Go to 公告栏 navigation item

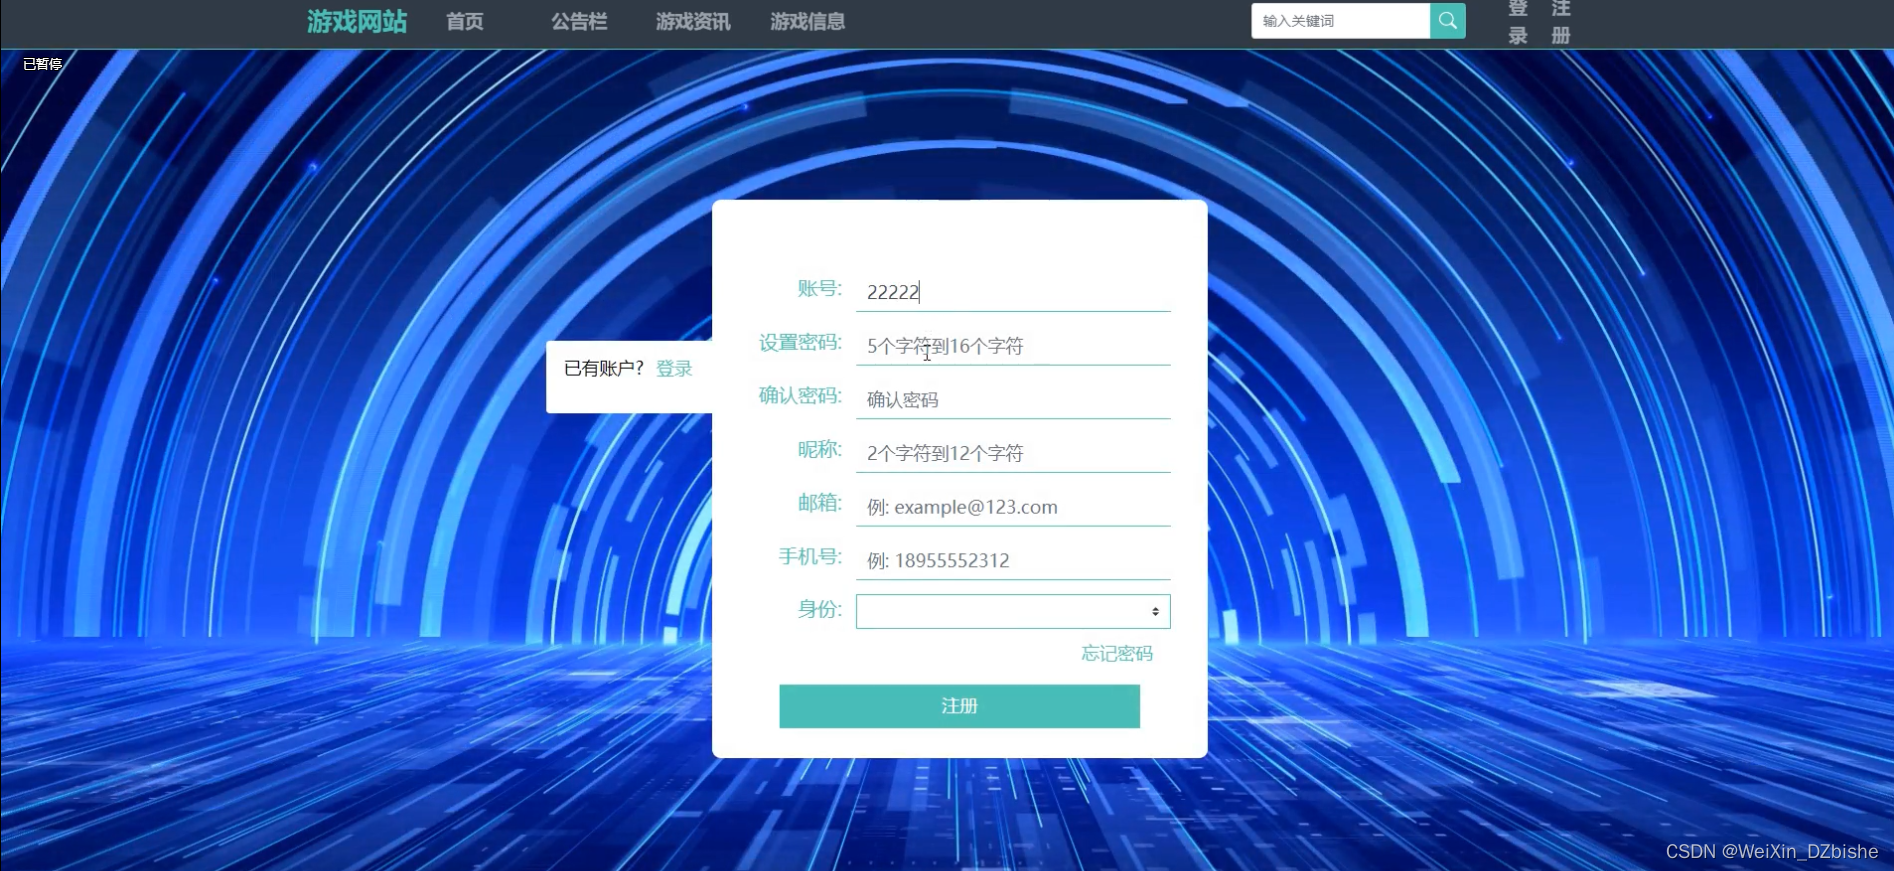coord(579,22)
